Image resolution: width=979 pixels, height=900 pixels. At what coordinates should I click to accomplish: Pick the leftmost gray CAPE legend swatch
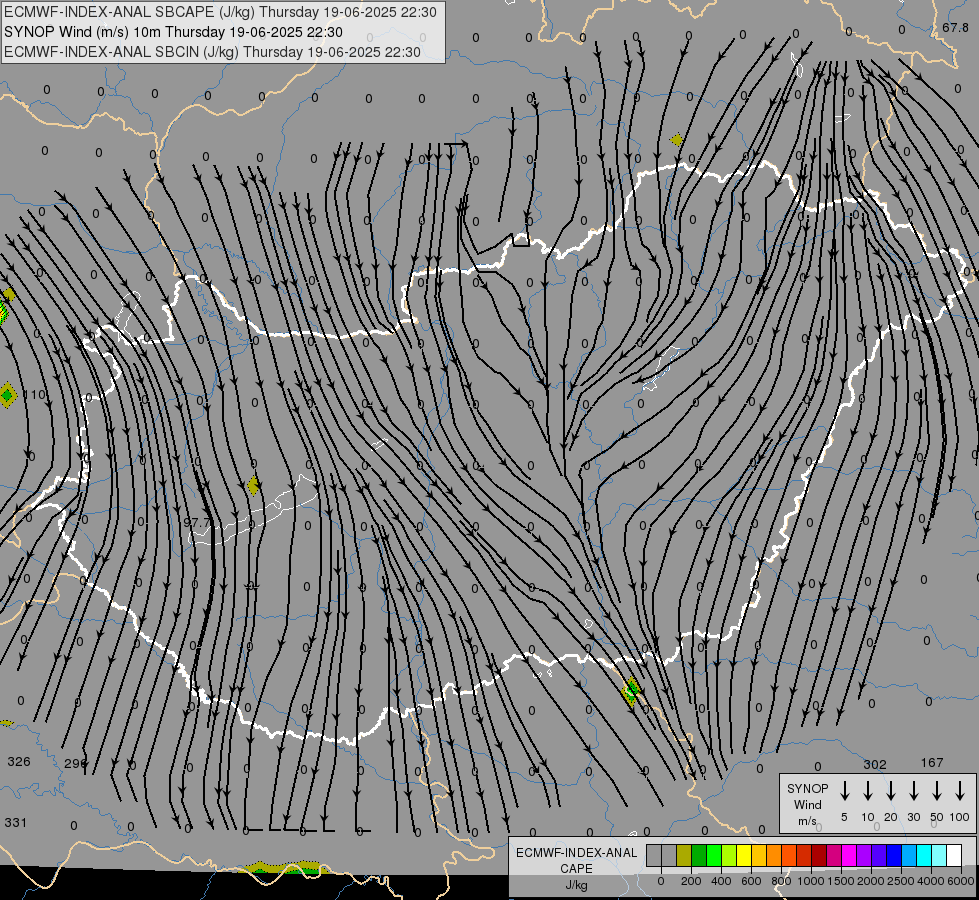click(654, 855)
